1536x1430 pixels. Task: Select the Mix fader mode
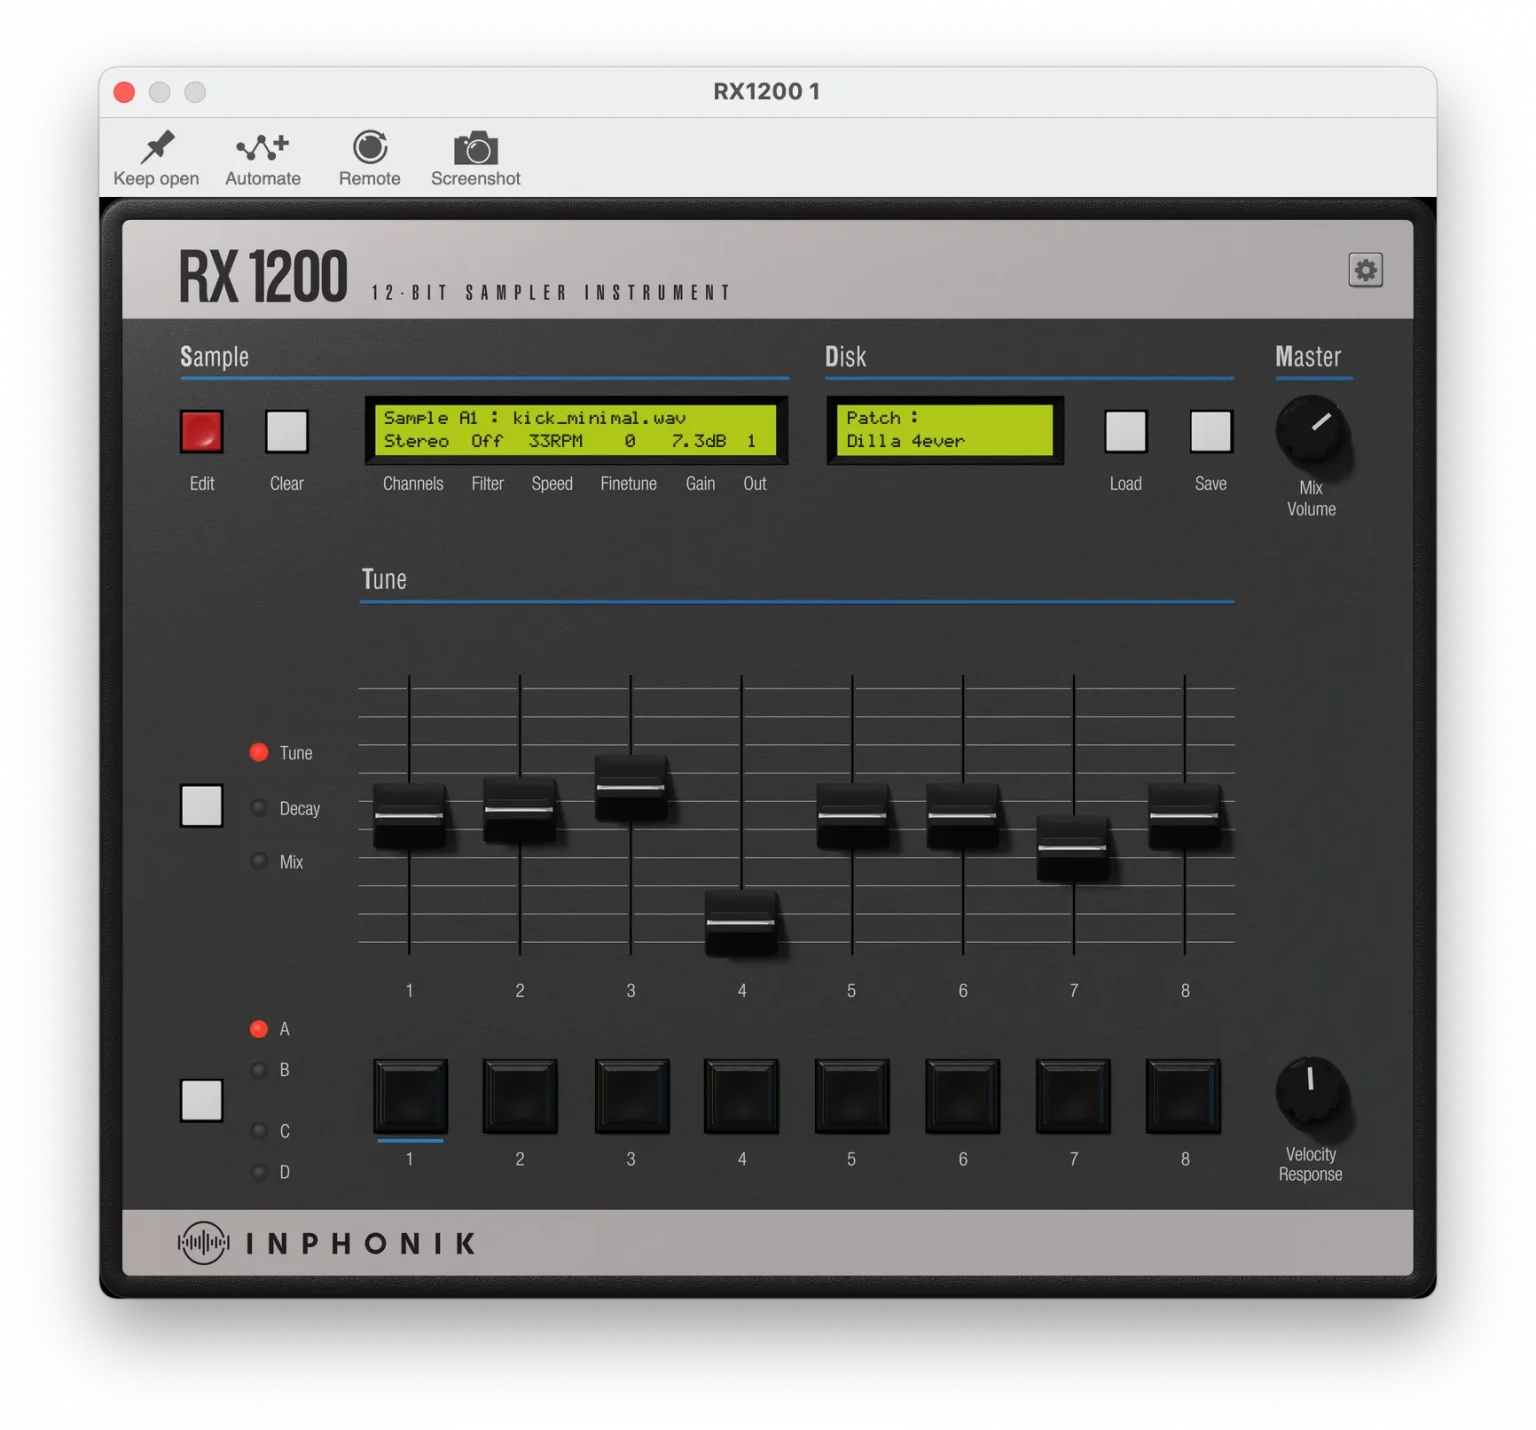pyautogui.click(x=260, y=861)
